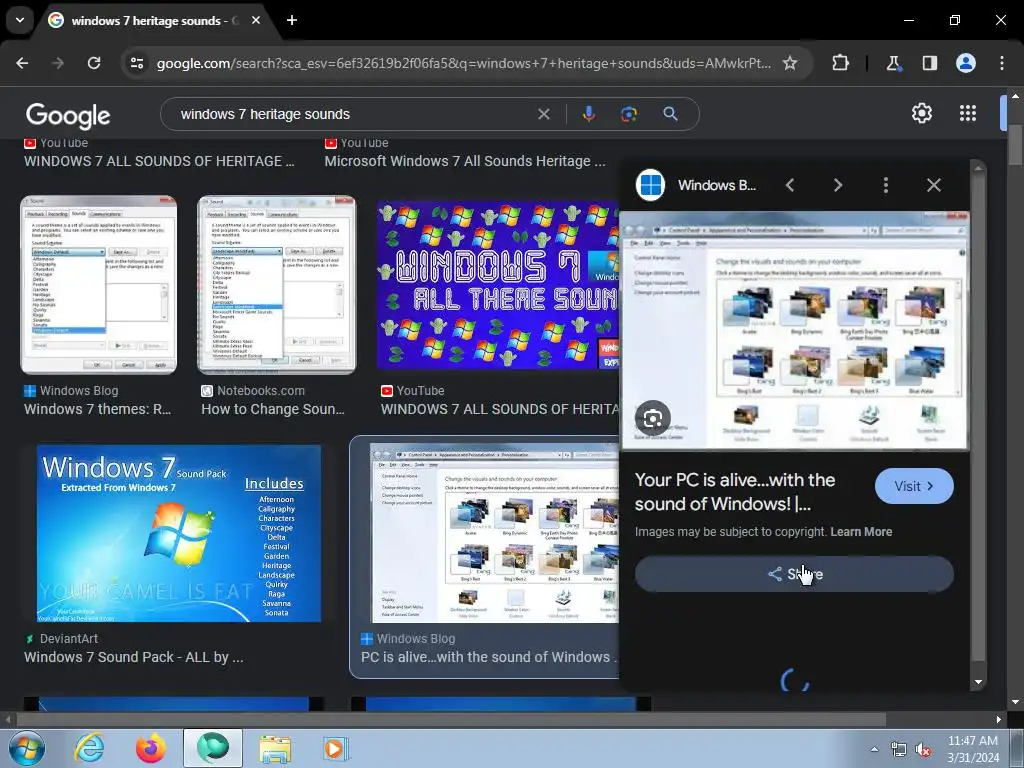Open the tab search dropdown arrow
Image resolution: width=1024 pixels, height=768 pixels.
click(20, 20)
